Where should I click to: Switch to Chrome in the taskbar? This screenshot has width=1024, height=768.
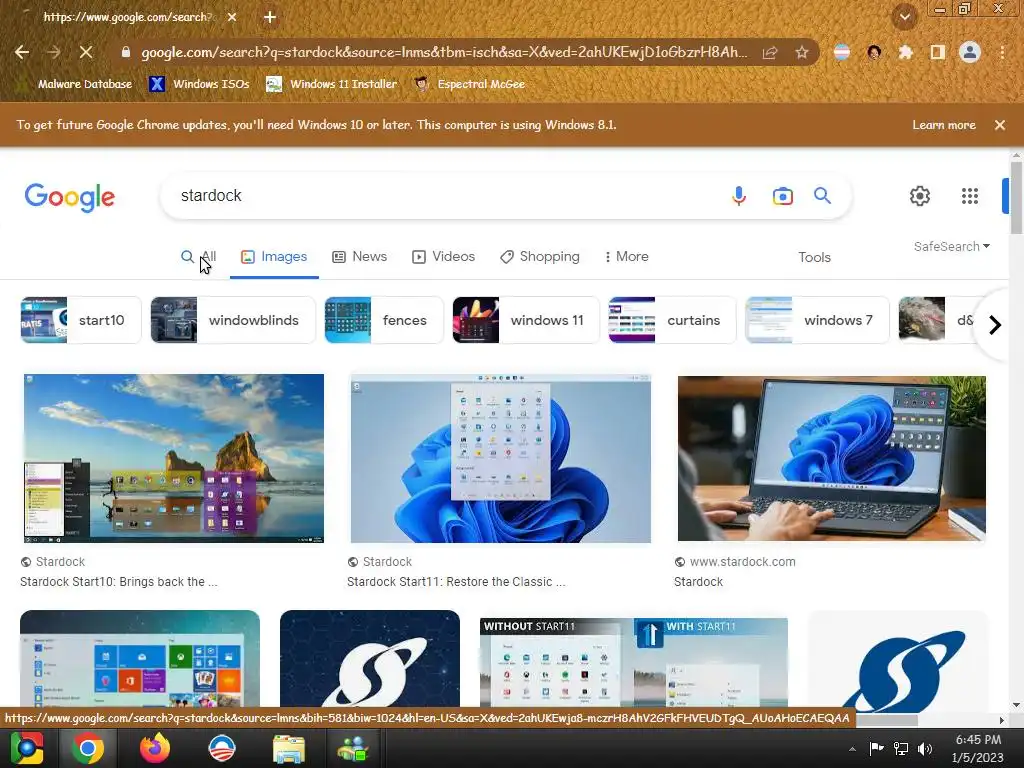88,748
